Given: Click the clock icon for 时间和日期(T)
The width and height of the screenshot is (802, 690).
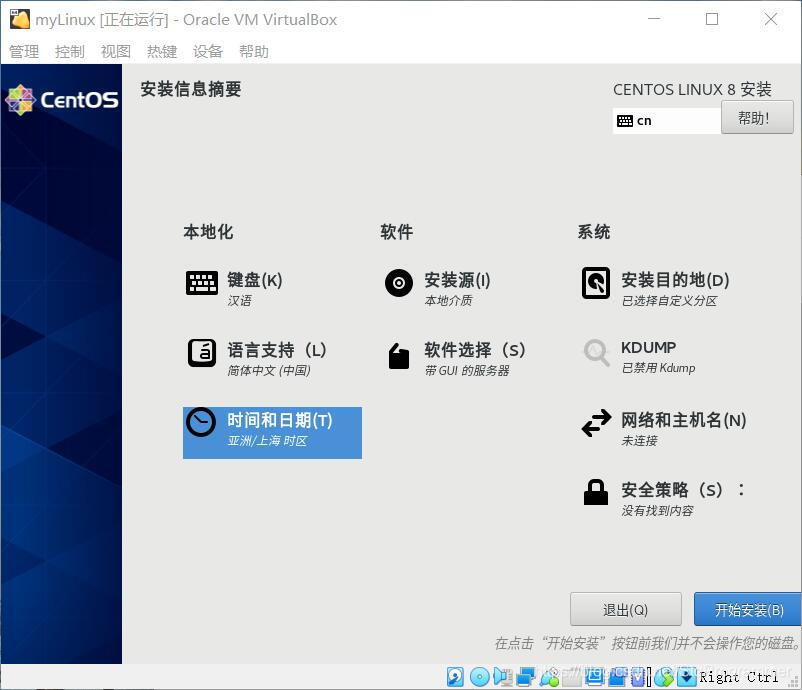Looking at the screenshot, I should [200, 422].
